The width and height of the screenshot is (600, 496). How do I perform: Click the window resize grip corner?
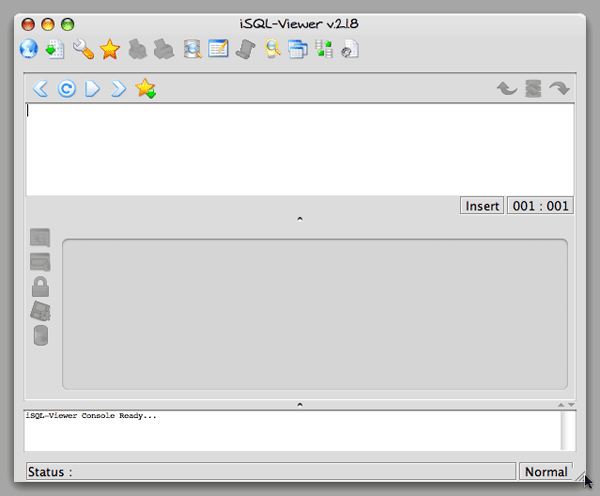click(580, 476)
